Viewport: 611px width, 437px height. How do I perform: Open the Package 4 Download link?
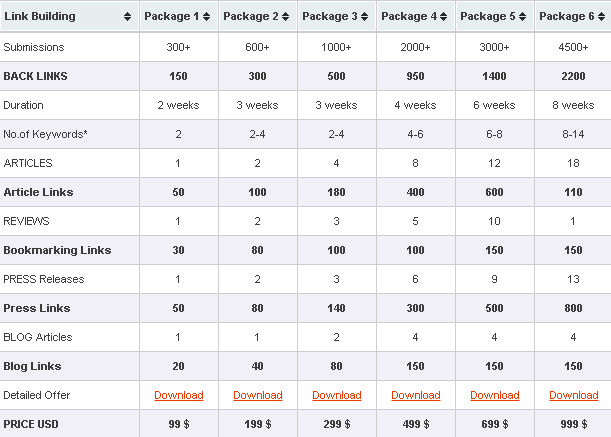416,395
